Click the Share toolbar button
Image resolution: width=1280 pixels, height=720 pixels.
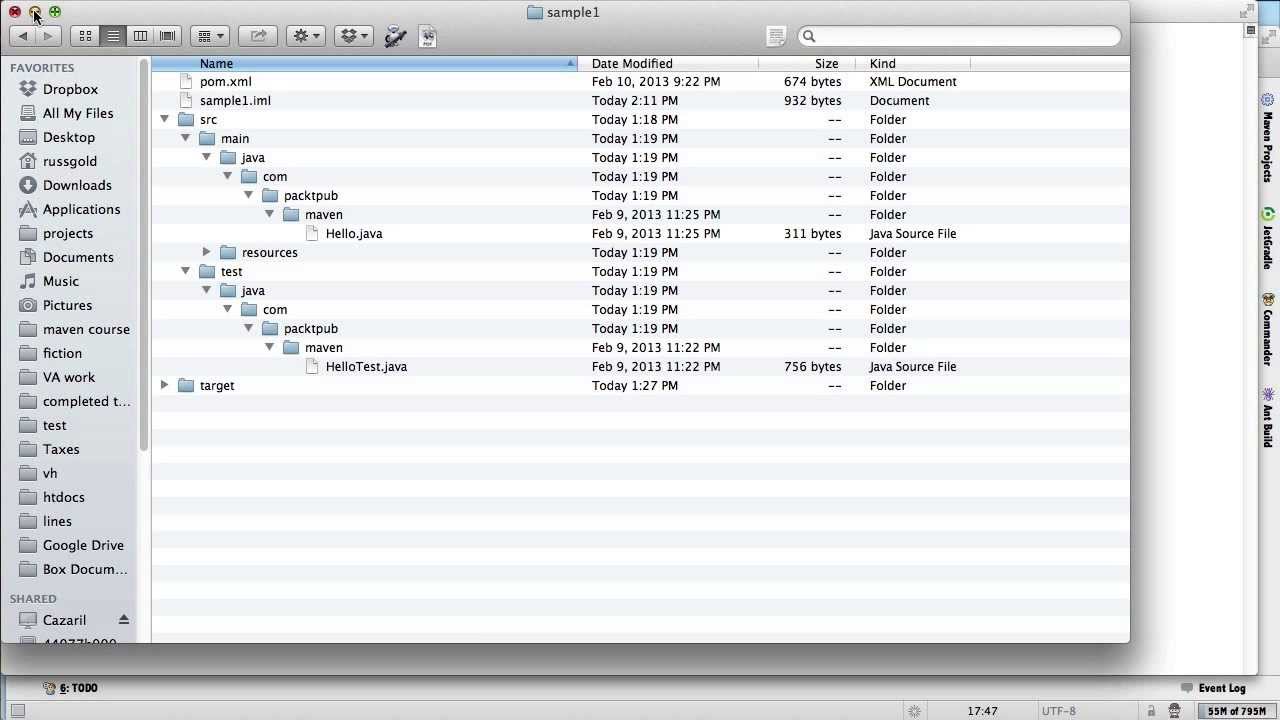pos(258,36)
